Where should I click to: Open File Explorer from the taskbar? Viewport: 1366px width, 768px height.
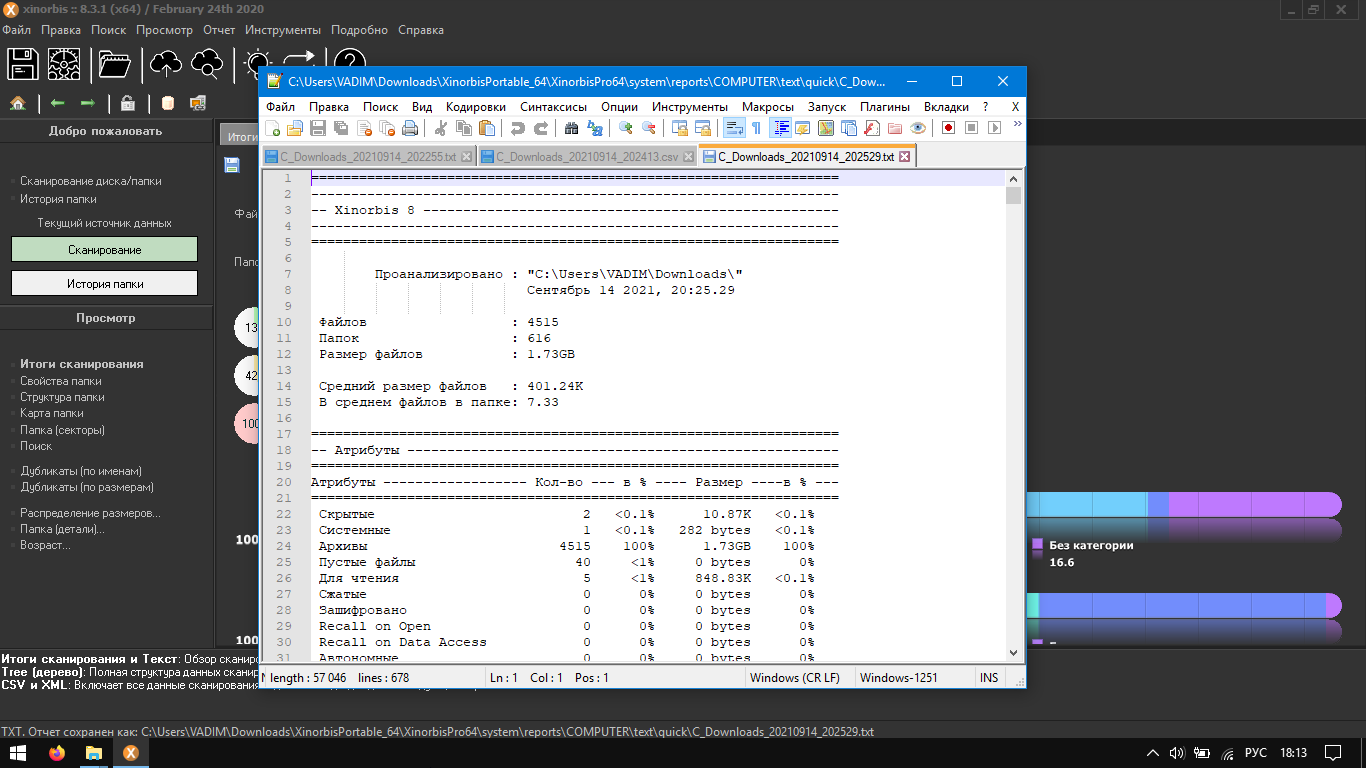94,753
